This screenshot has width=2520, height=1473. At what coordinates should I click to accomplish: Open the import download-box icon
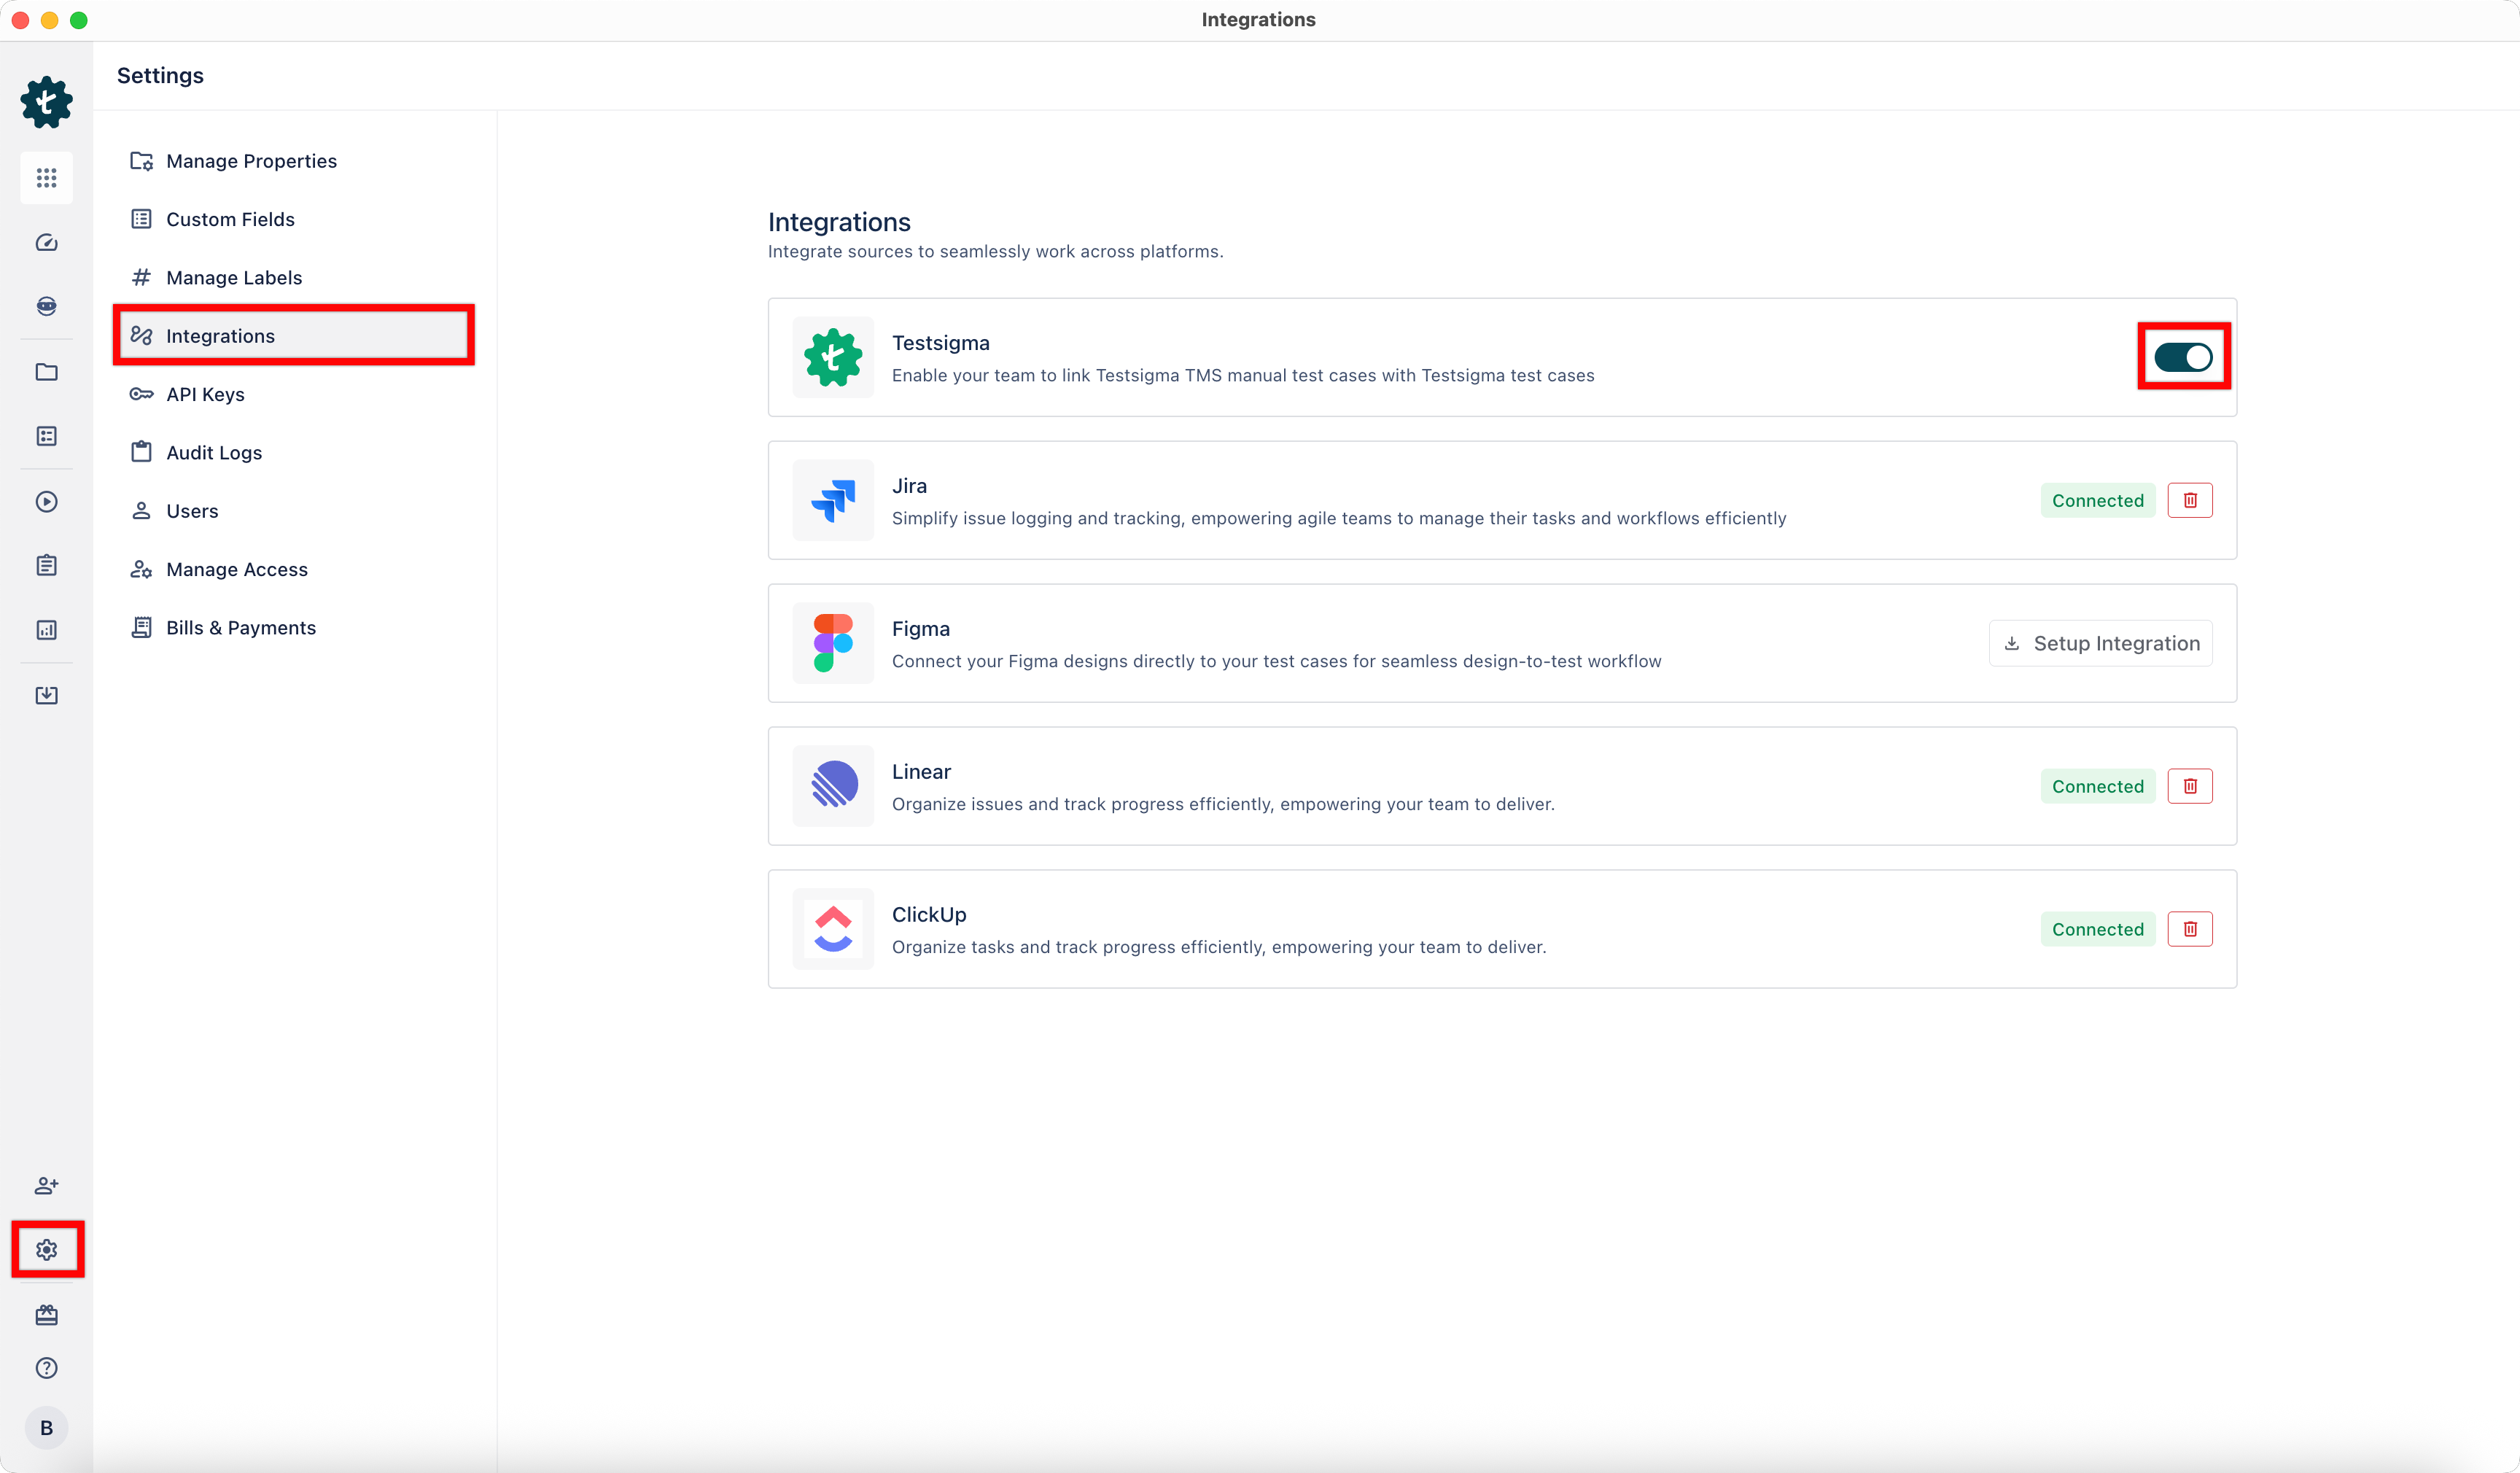[46, 695]
